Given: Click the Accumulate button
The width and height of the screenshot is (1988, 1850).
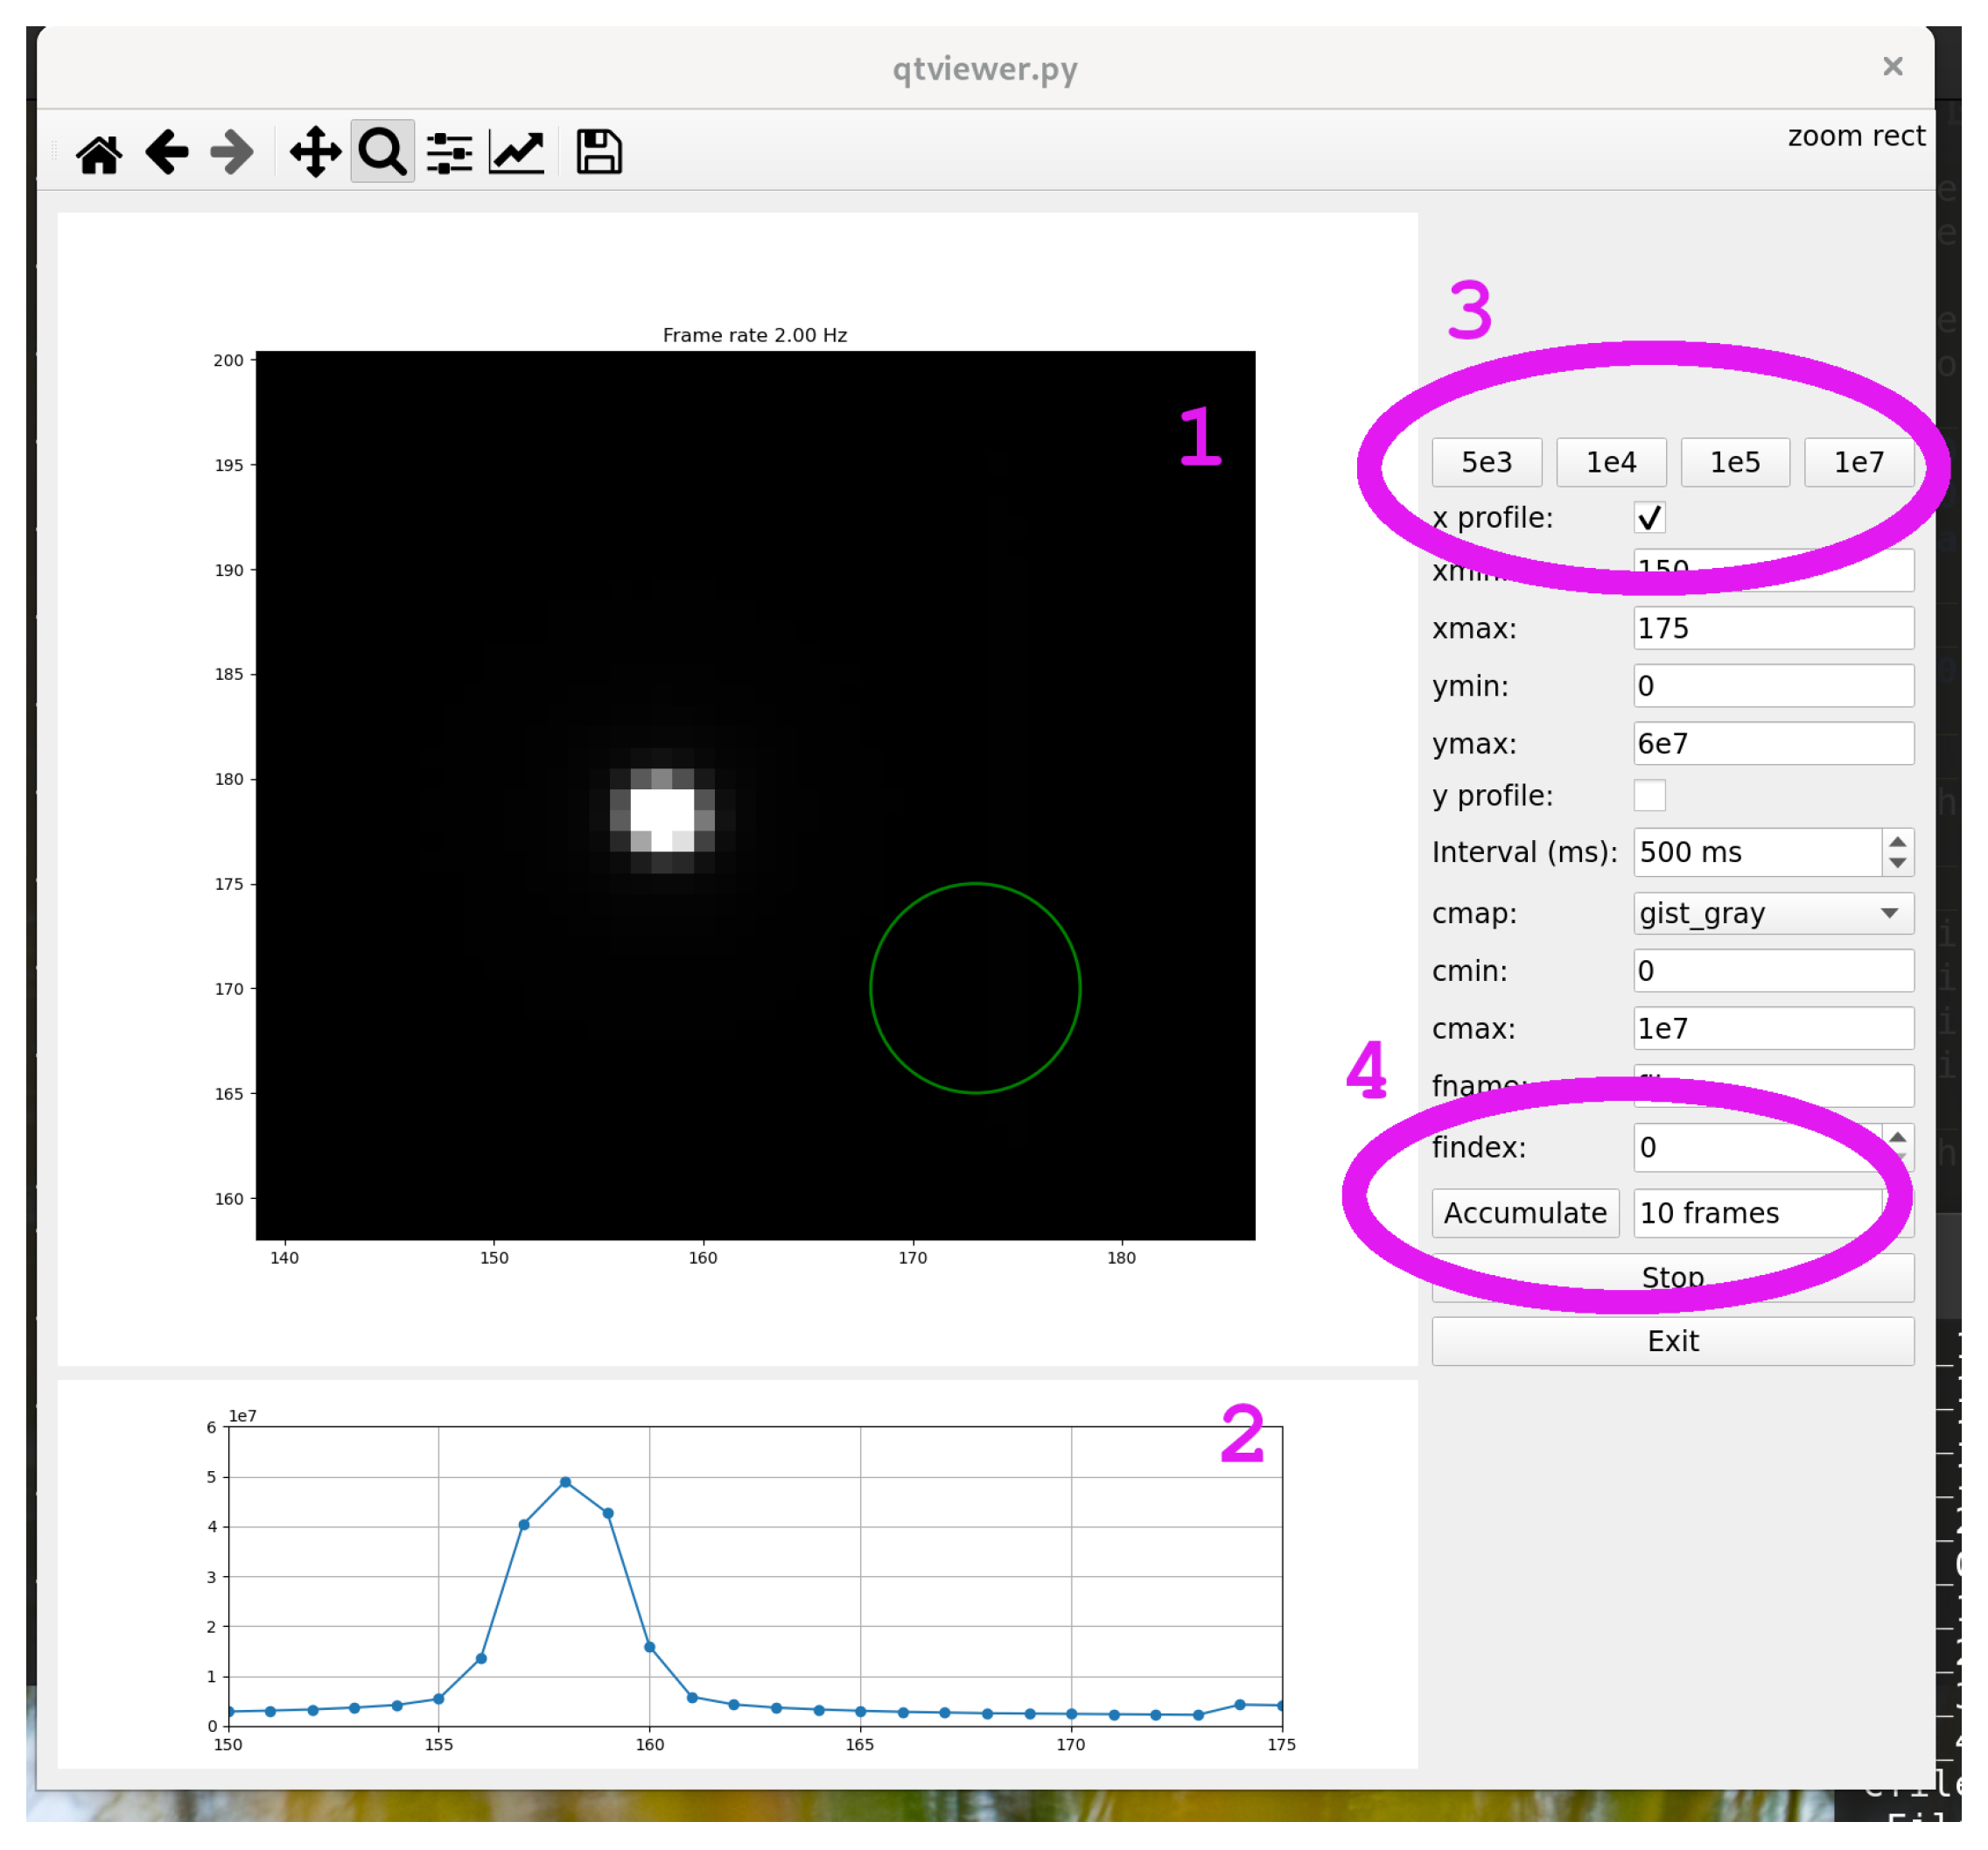Looking at the screenshot, I should [1524, 1213].
